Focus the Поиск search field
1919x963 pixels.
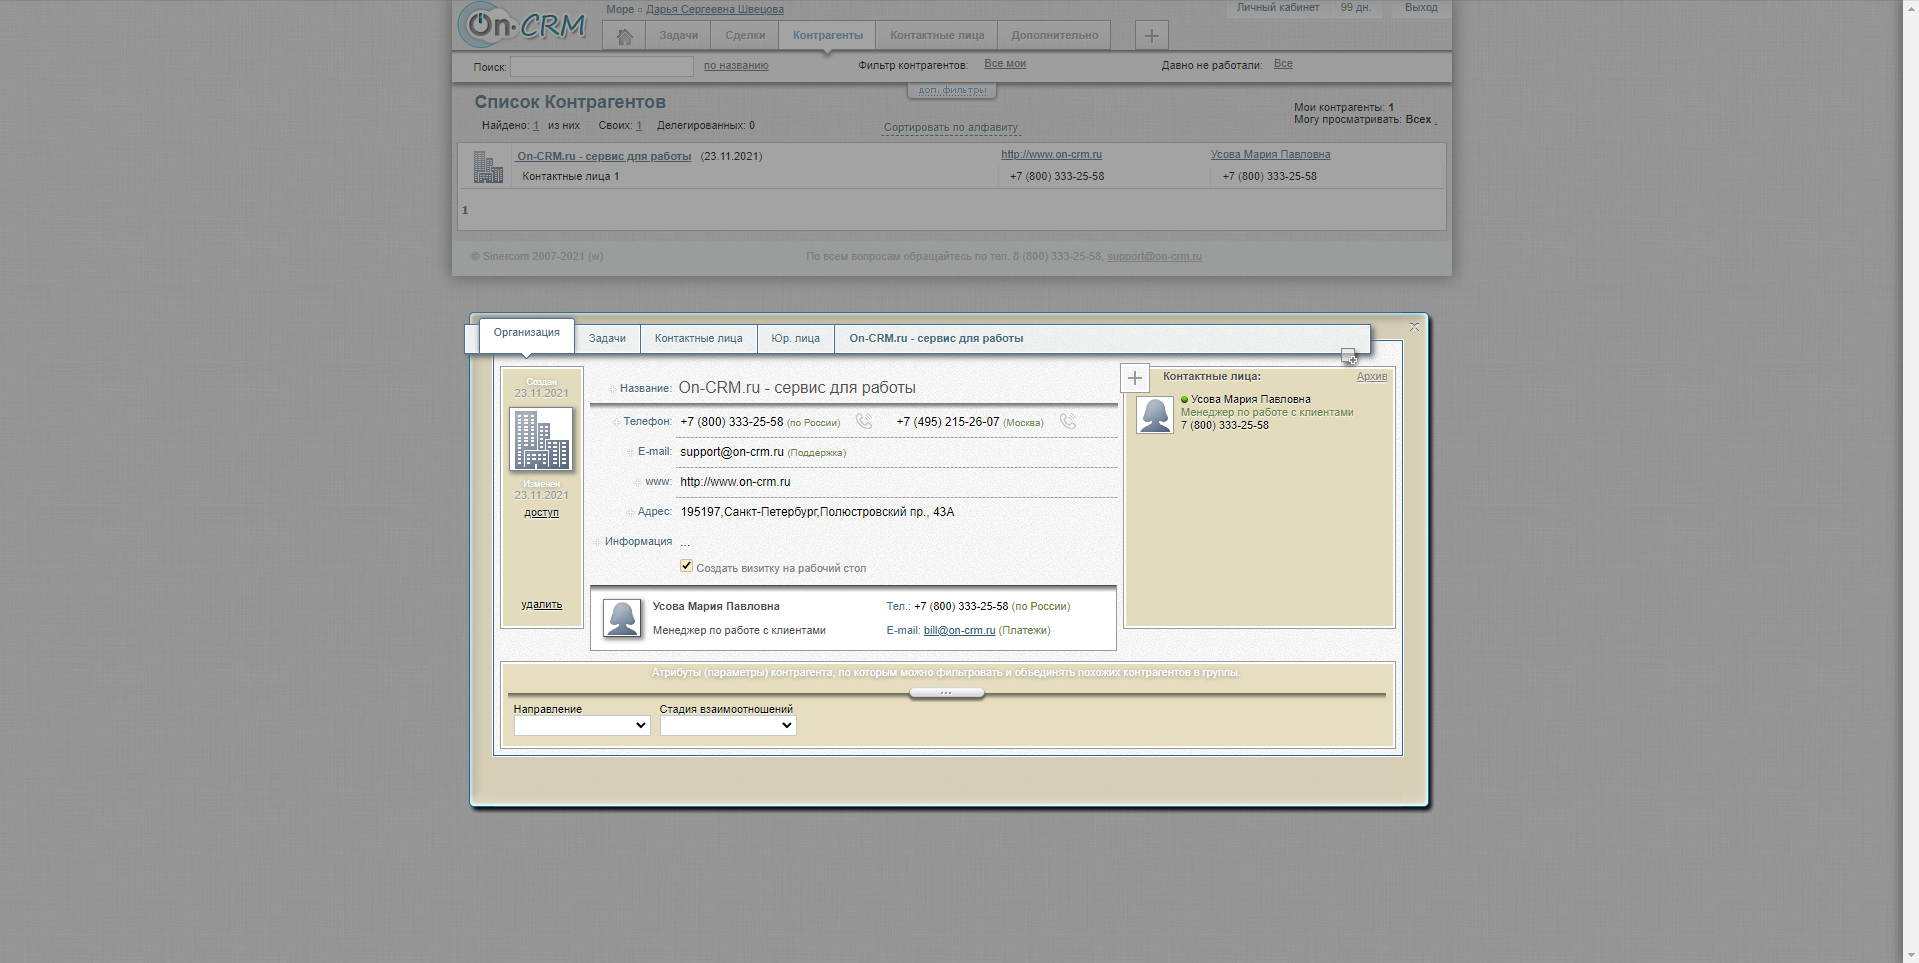(601, 67)
